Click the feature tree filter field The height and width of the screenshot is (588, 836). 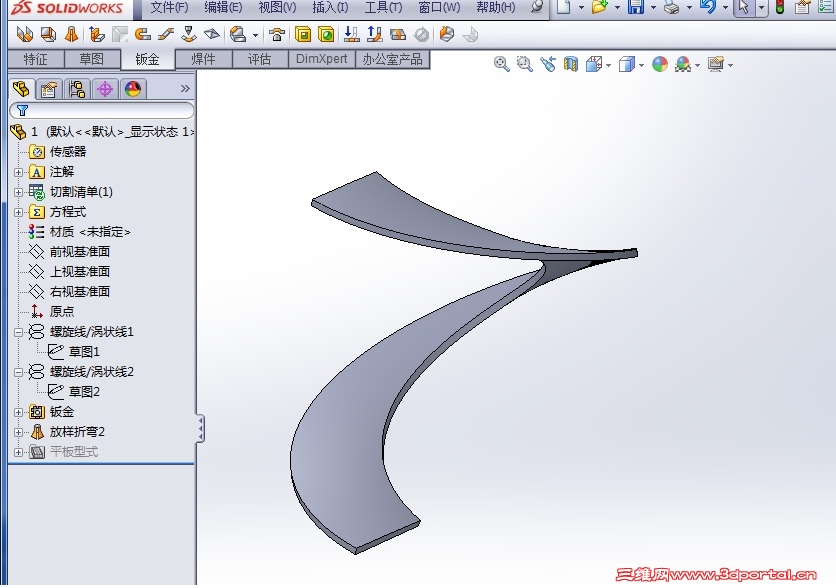point(102,110)
